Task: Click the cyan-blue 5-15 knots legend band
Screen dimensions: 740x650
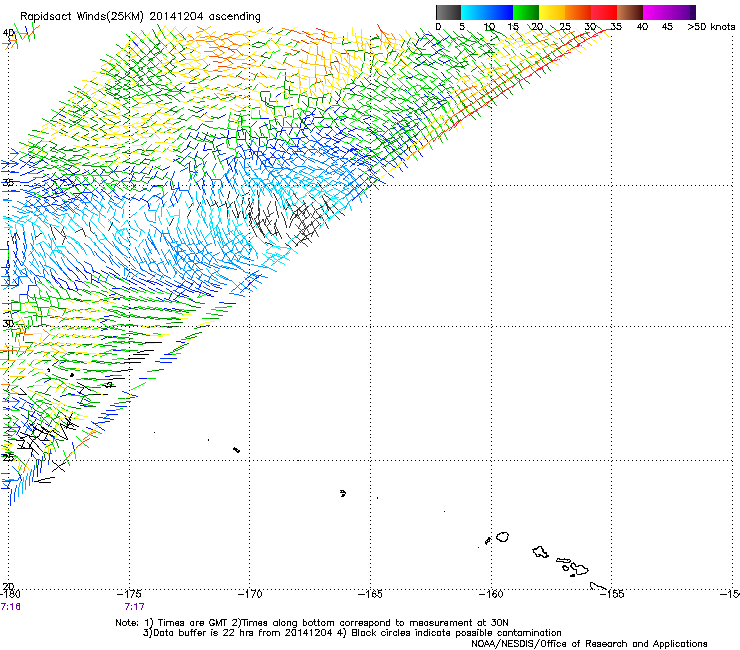Action: (x=487, y=12)
